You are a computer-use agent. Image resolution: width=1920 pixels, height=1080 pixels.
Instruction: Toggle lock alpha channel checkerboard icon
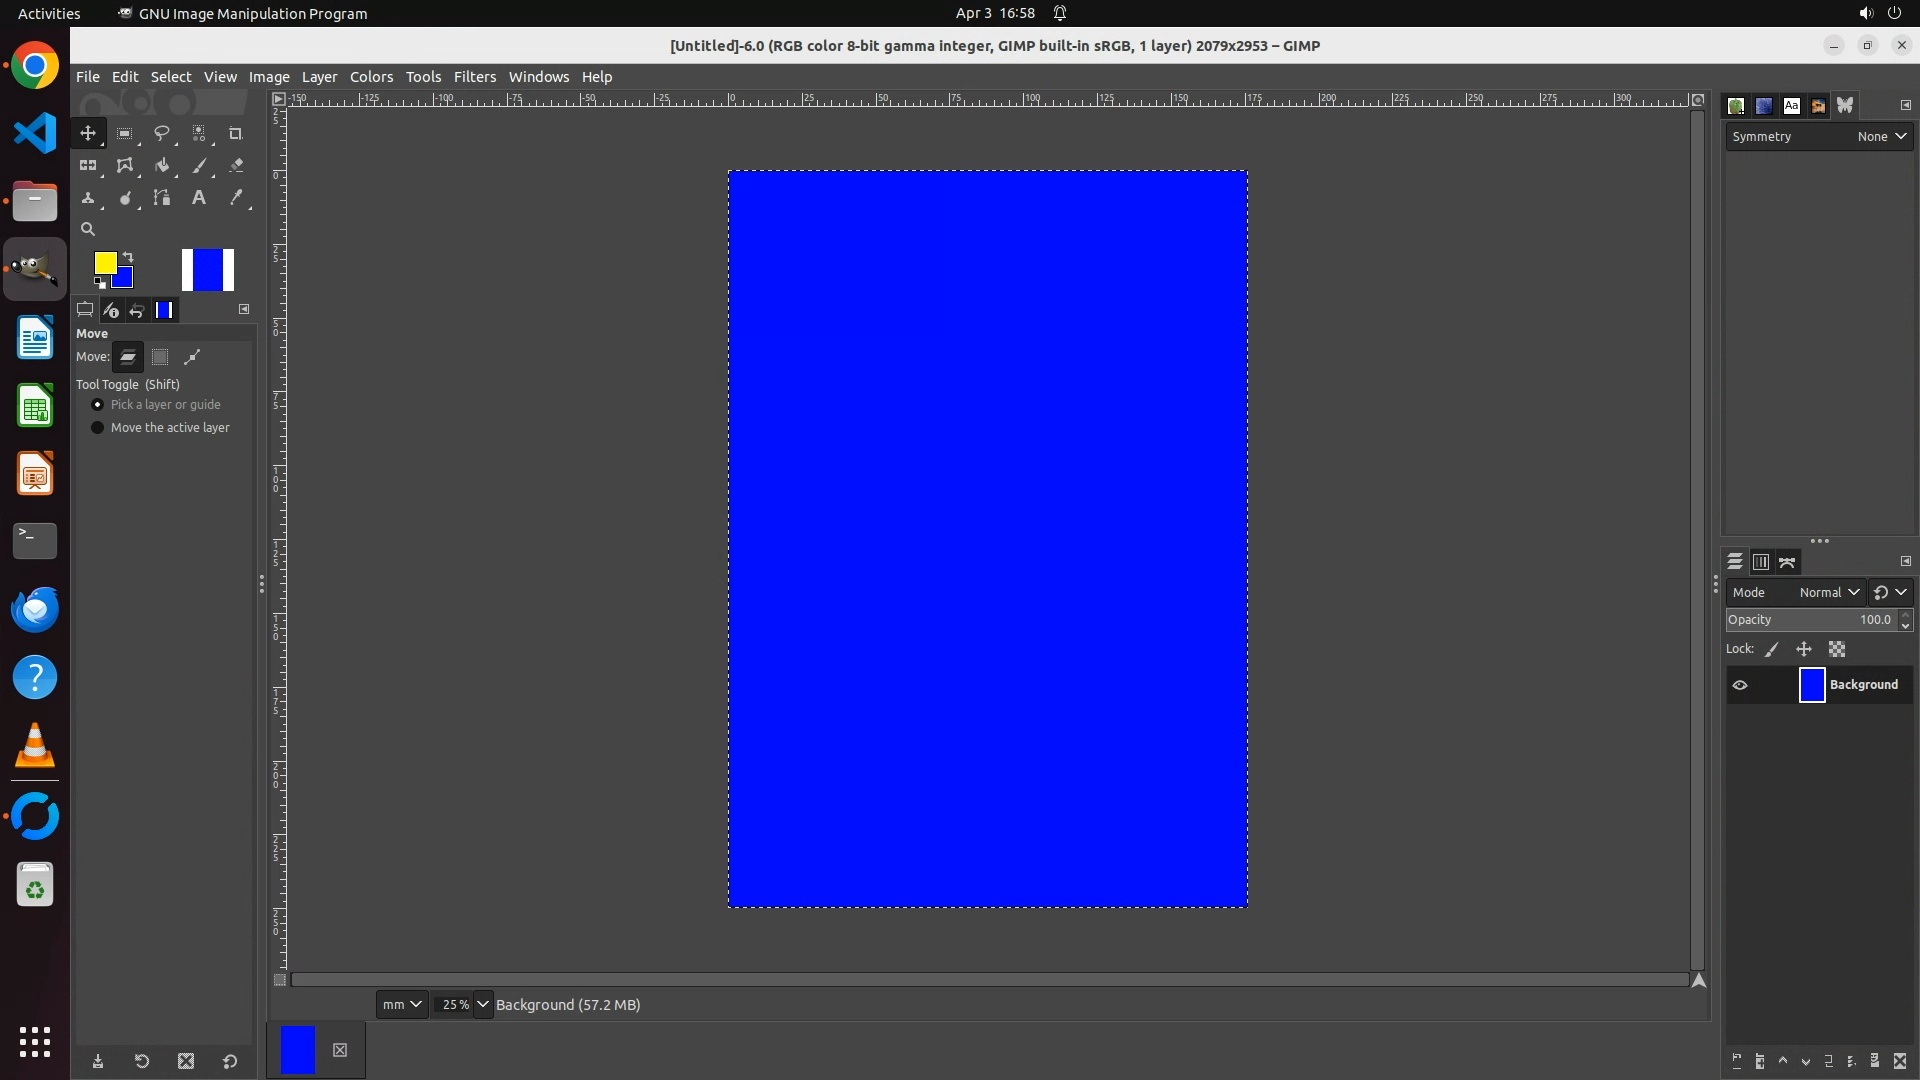tap(1837, 649)
